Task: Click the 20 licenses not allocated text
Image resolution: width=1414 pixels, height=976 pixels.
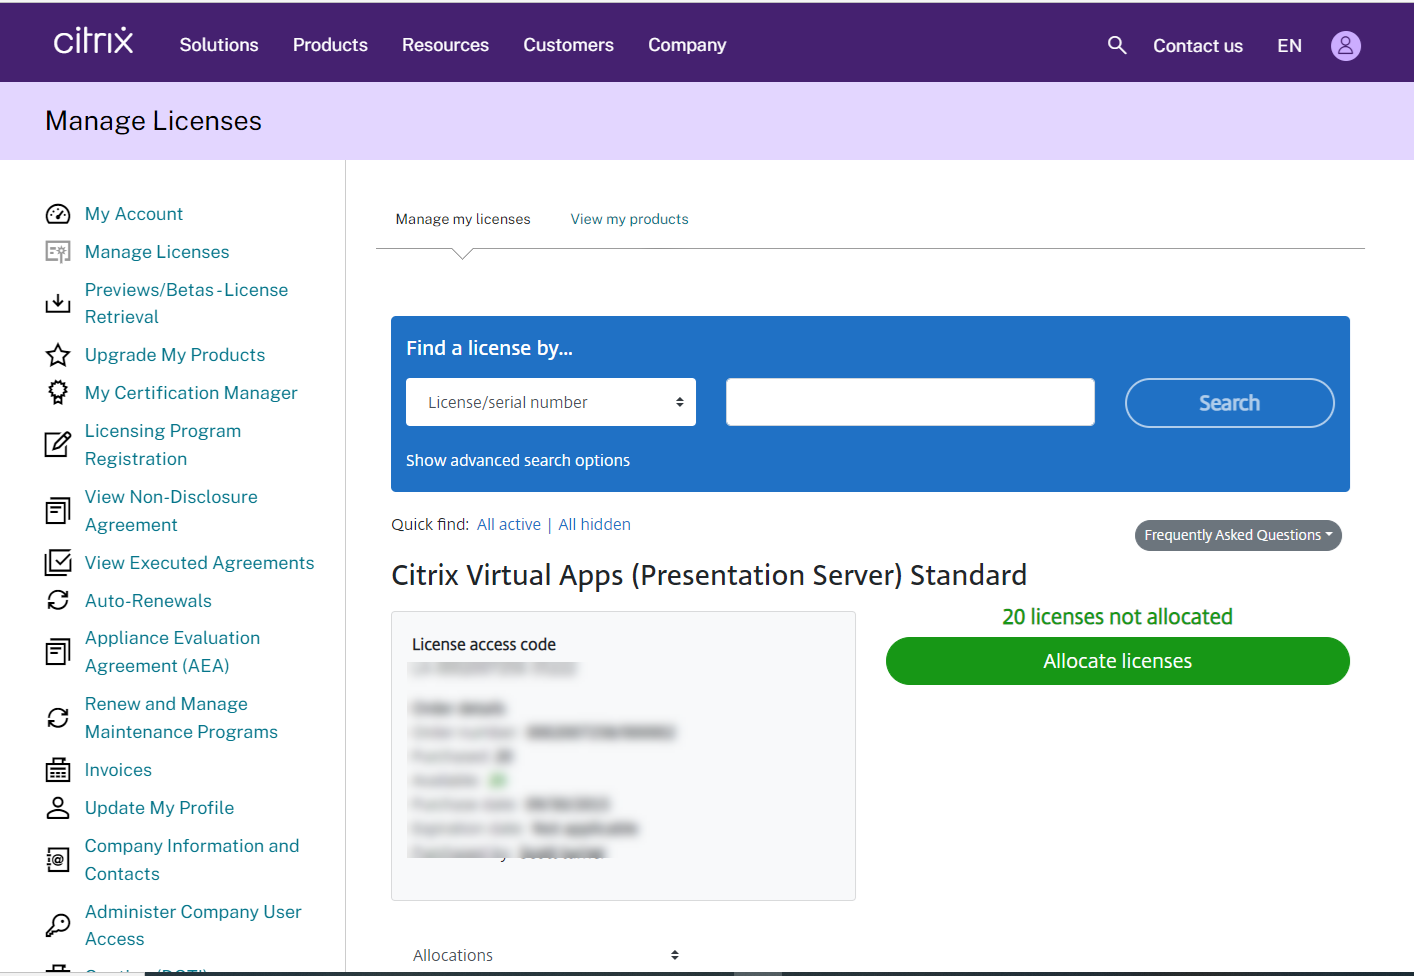Action: point(1117,617)
